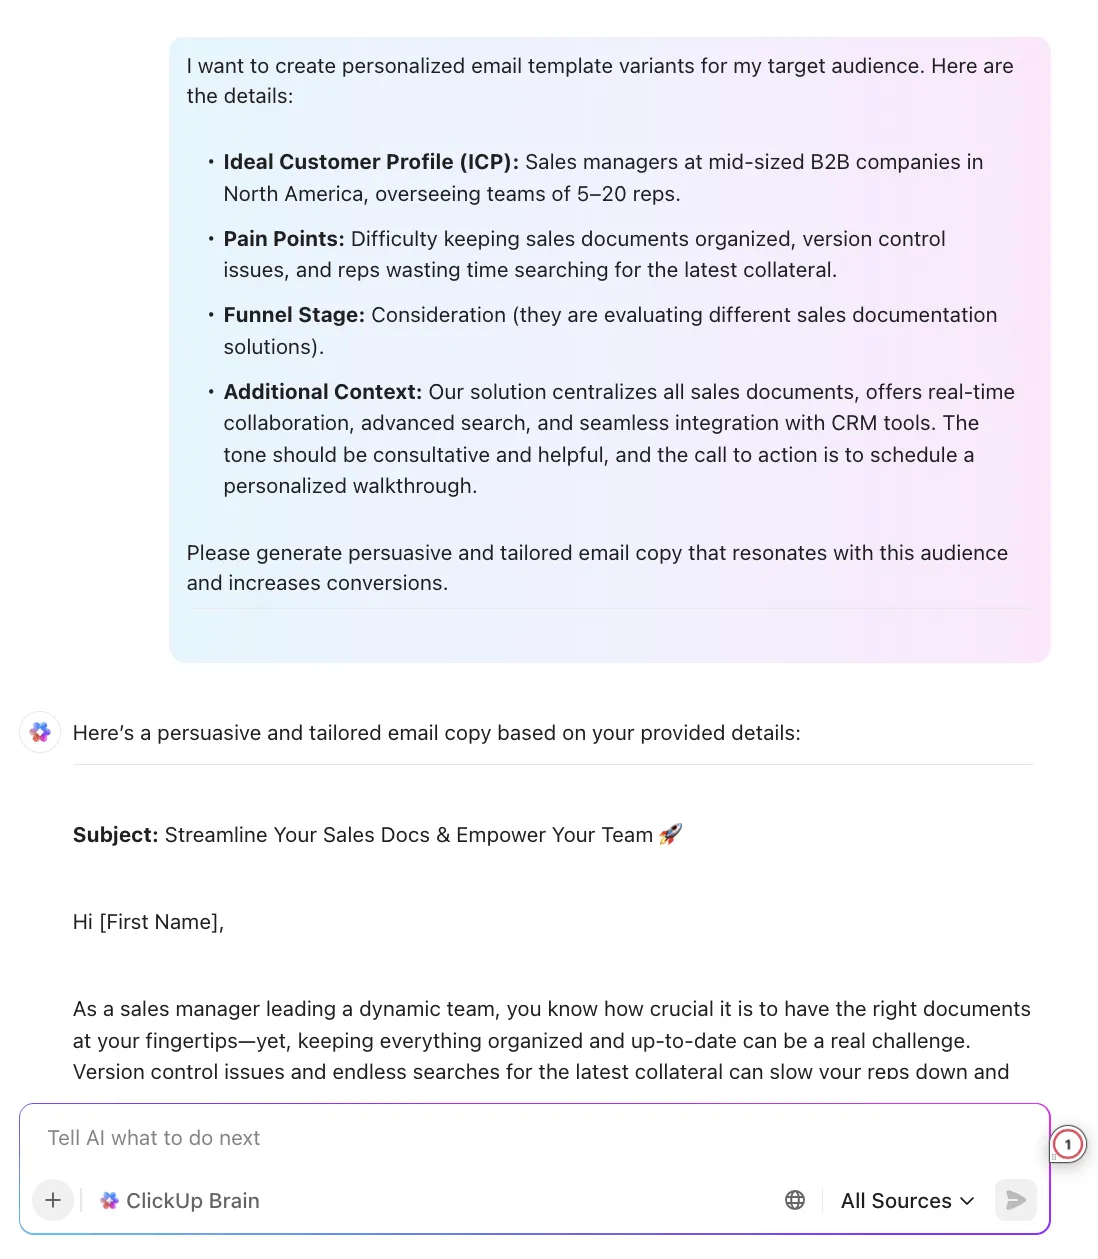
Task: Click the "Hi [First Name]," greeting
Action: 148,922
